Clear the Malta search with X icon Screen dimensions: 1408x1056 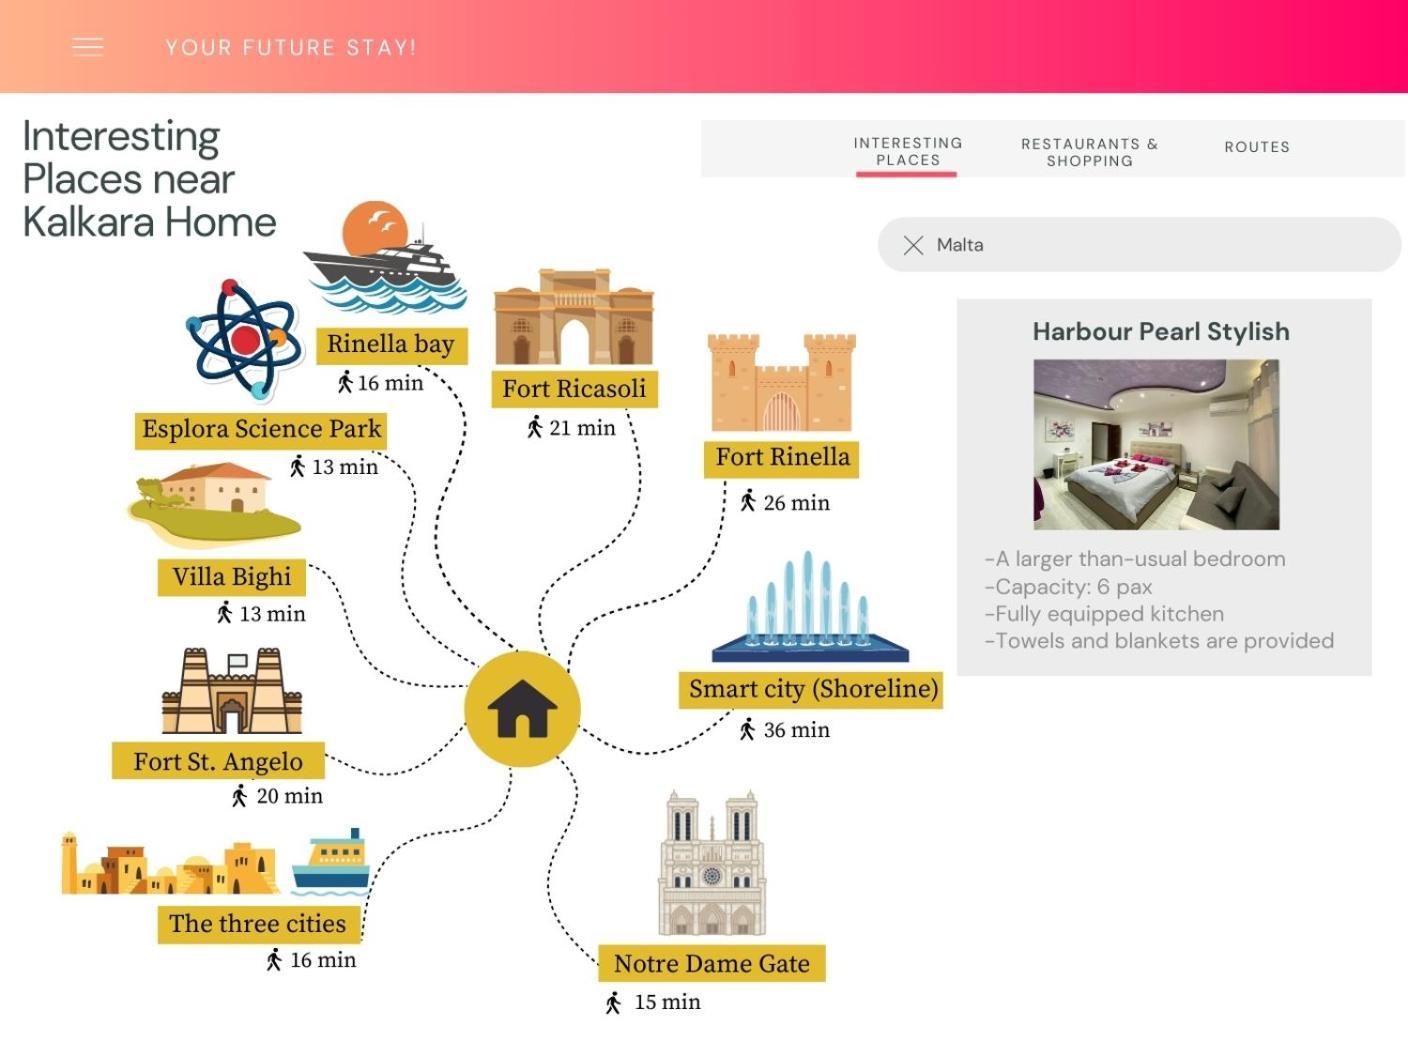pyautogui.click(x=913, y=245)
